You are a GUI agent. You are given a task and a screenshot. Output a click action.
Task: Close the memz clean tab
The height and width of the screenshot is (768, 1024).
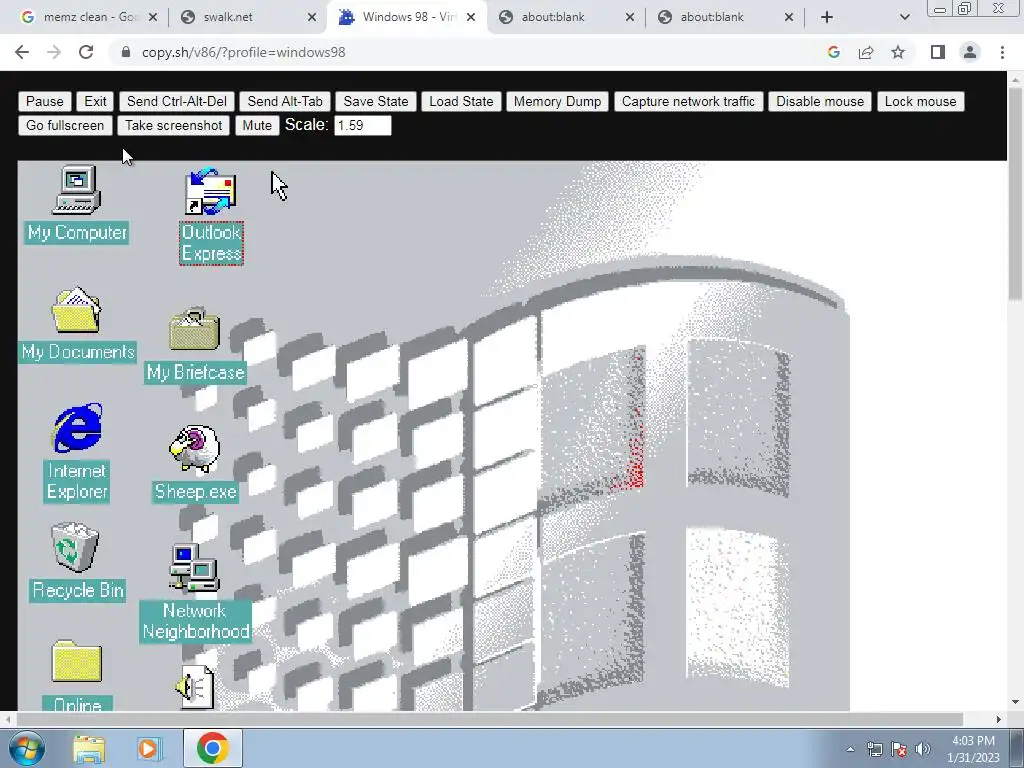click(153, 18)
